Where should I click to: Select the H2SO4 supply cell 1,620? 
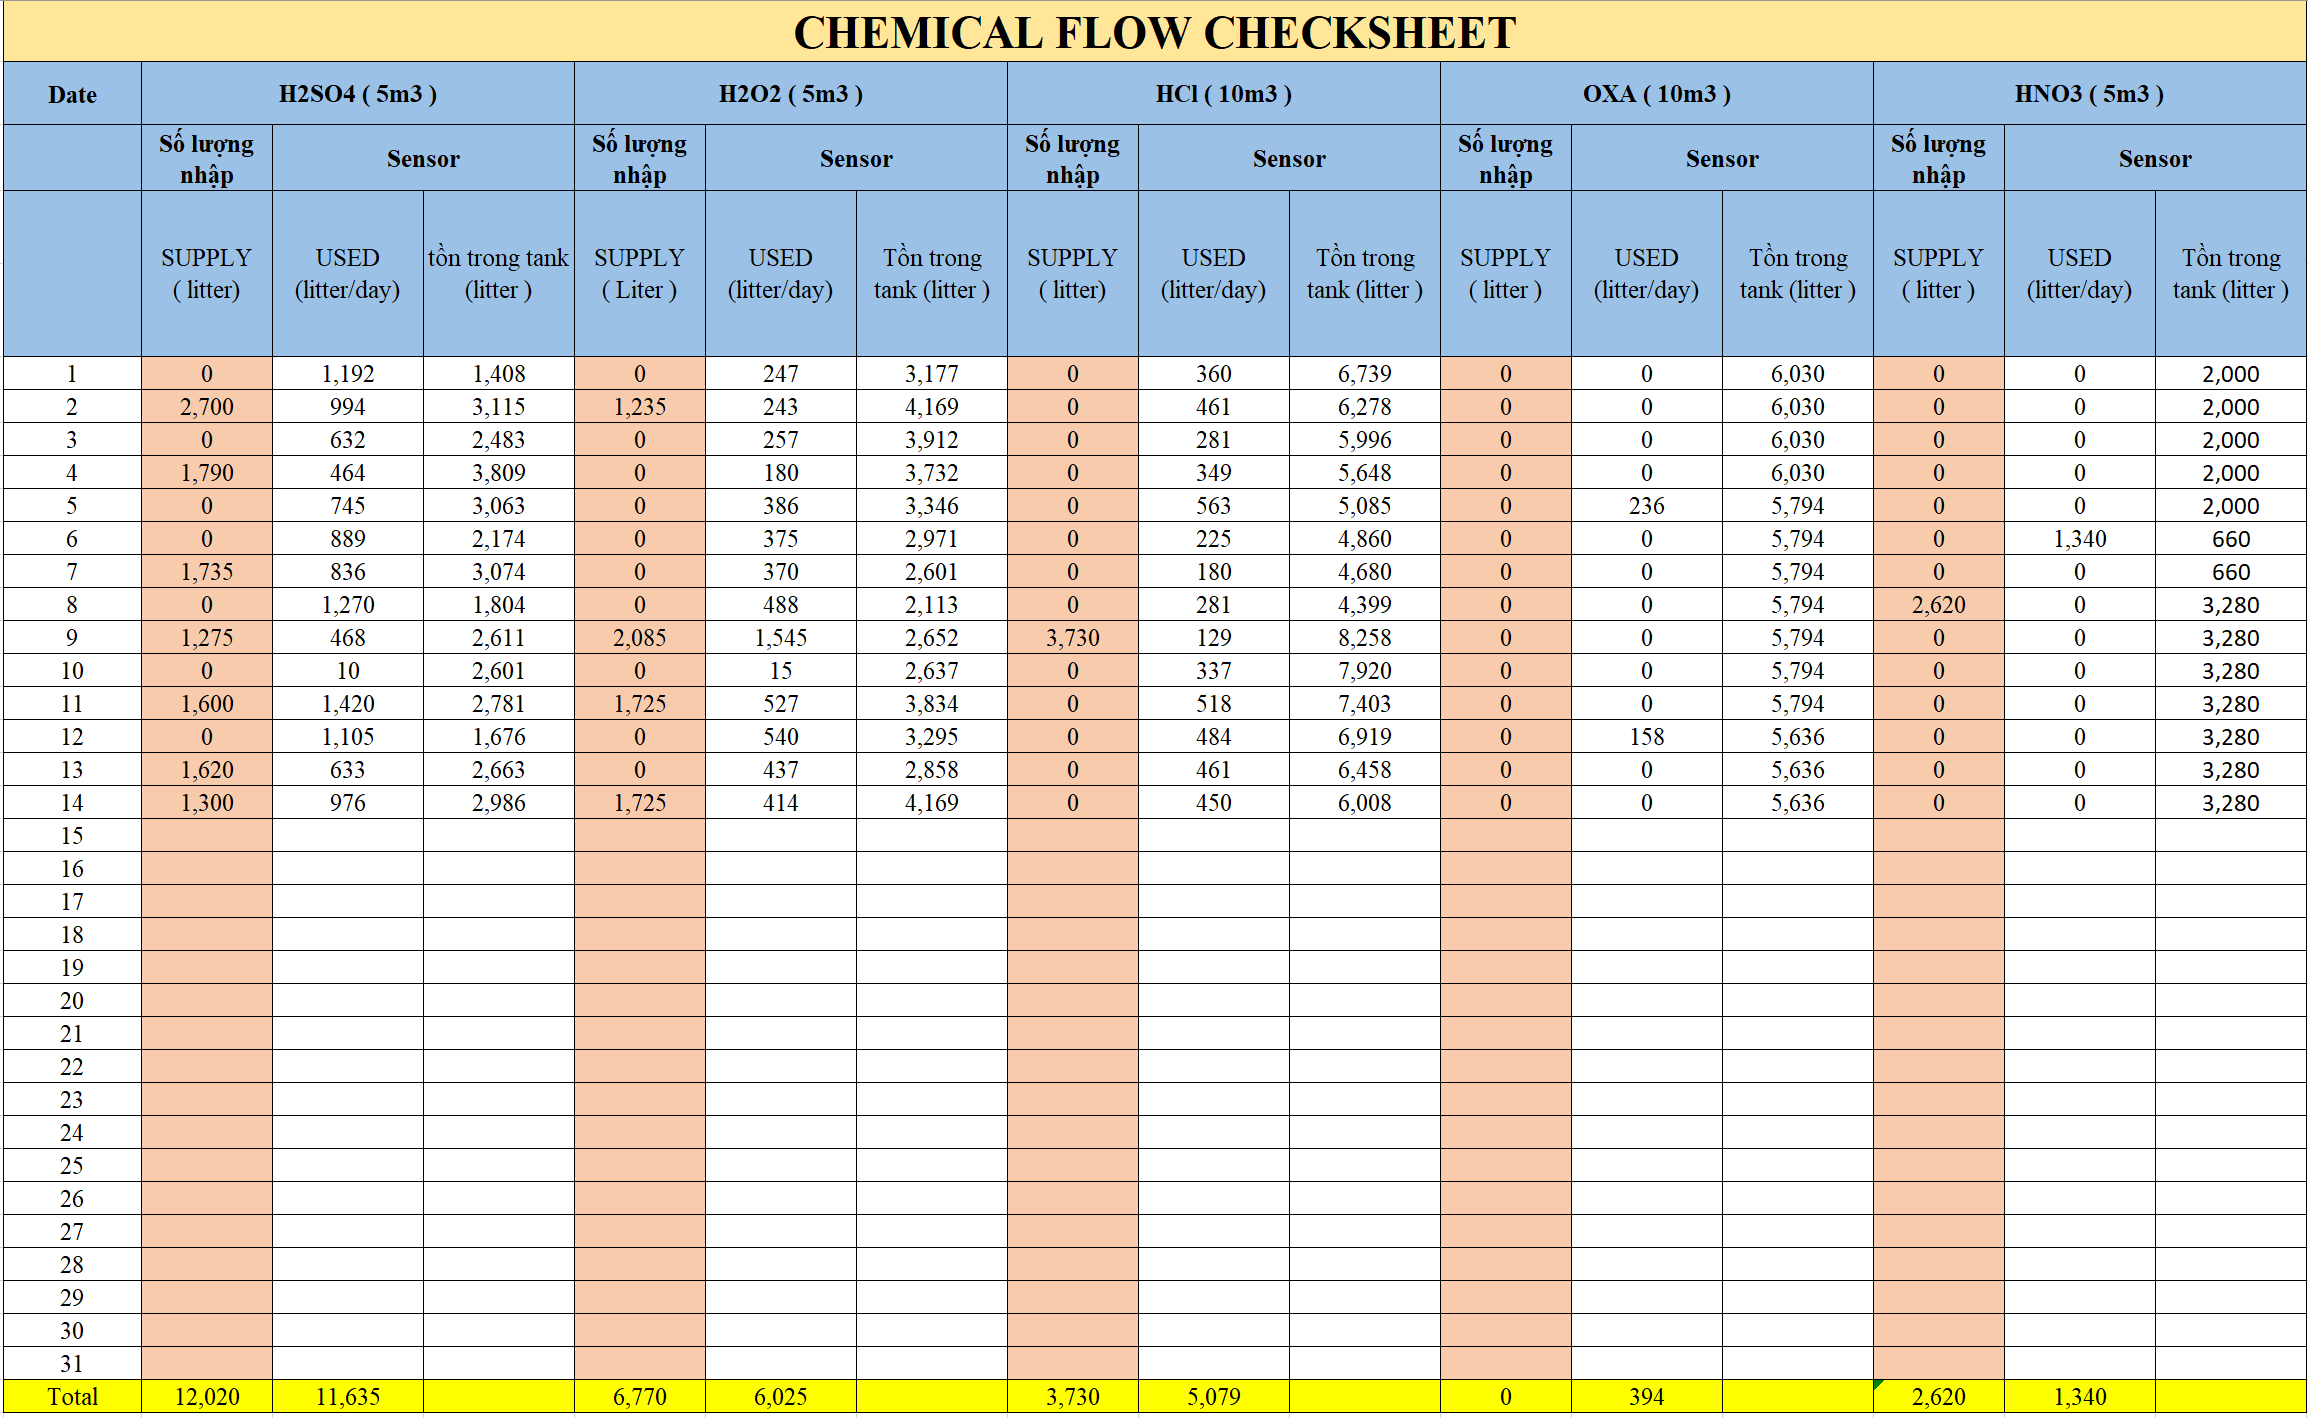[x=207, y=770]
